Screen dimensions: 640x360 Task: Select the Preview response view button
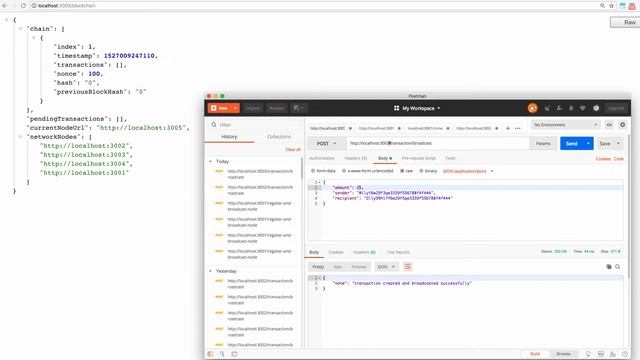(359, 267)
